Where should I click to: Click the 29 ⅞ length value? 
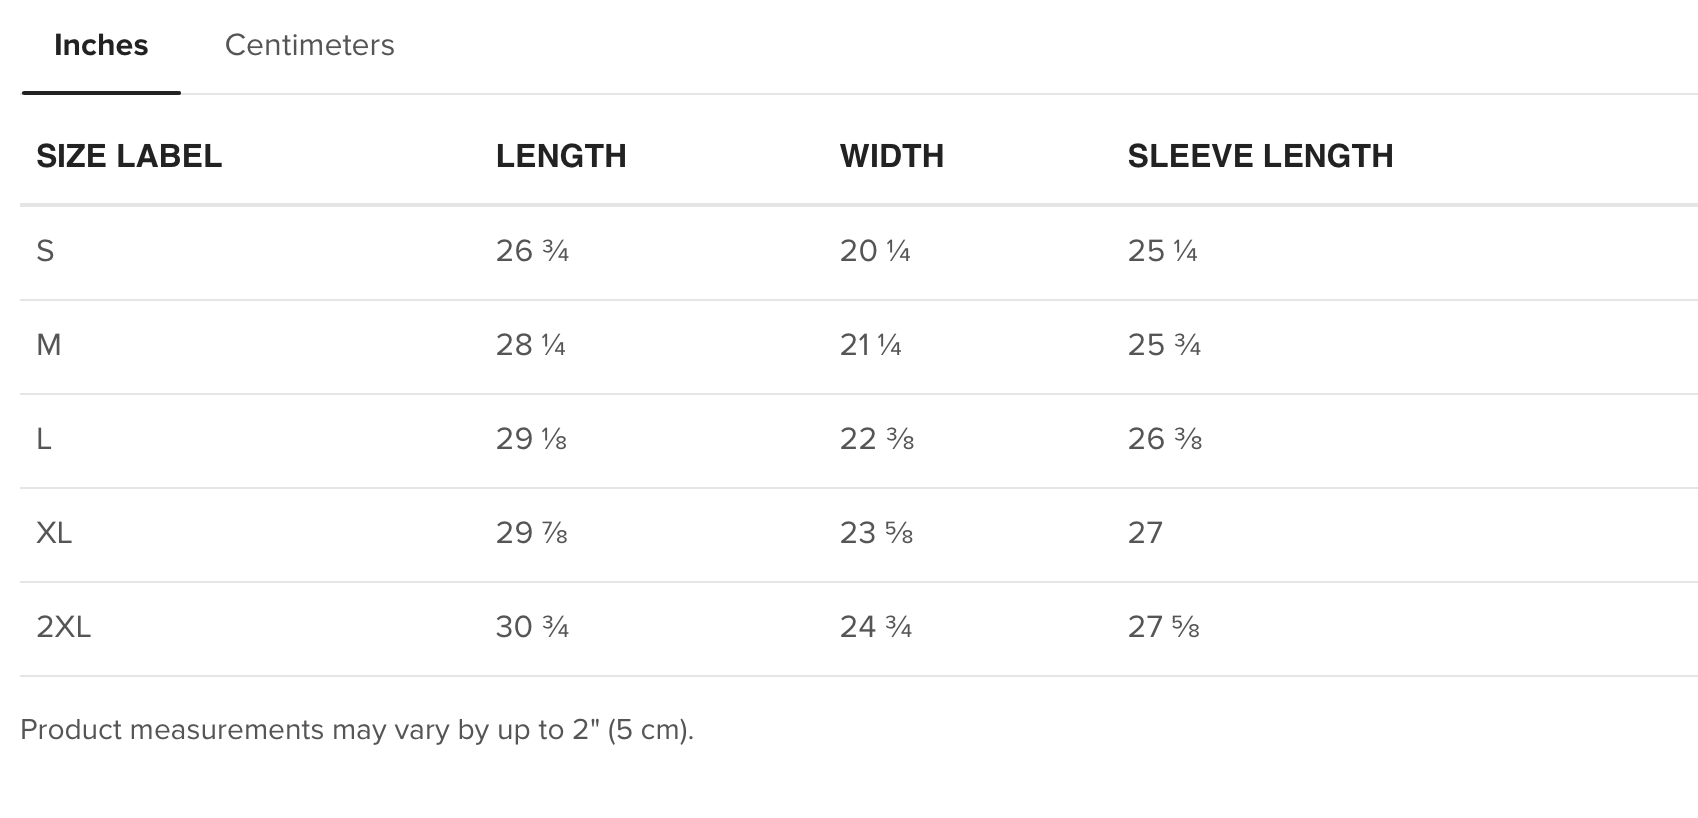(x=531, y=533)
